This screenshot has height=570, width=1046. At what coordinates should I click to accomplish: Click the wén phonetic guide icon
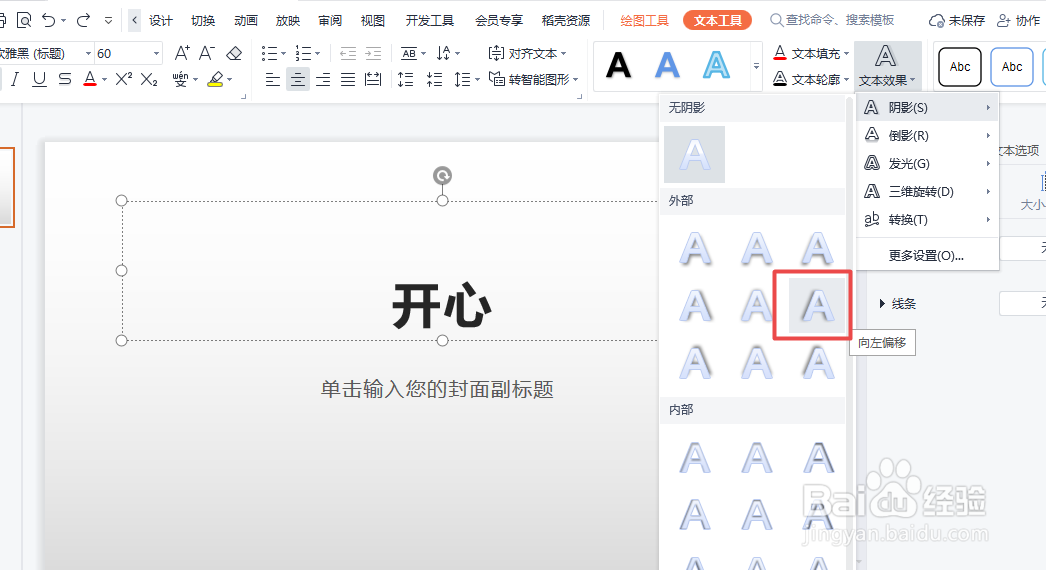(x=180, y=80)
